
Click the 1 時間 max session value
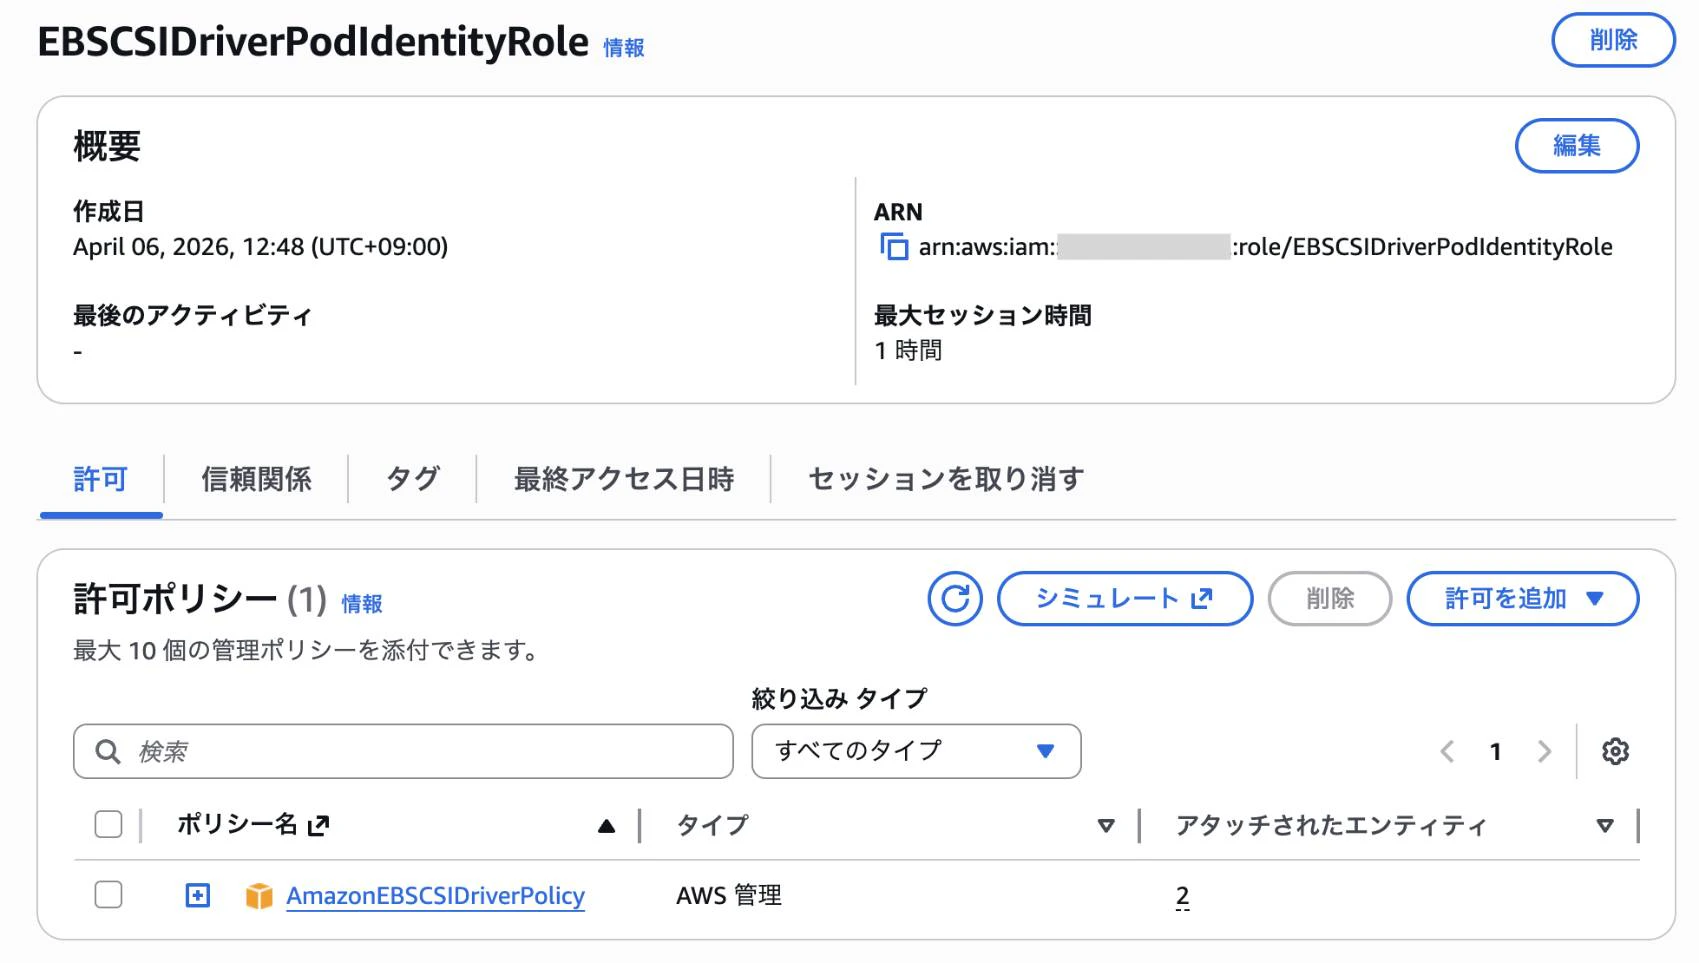pyautogui.click(x=908, y=350)
